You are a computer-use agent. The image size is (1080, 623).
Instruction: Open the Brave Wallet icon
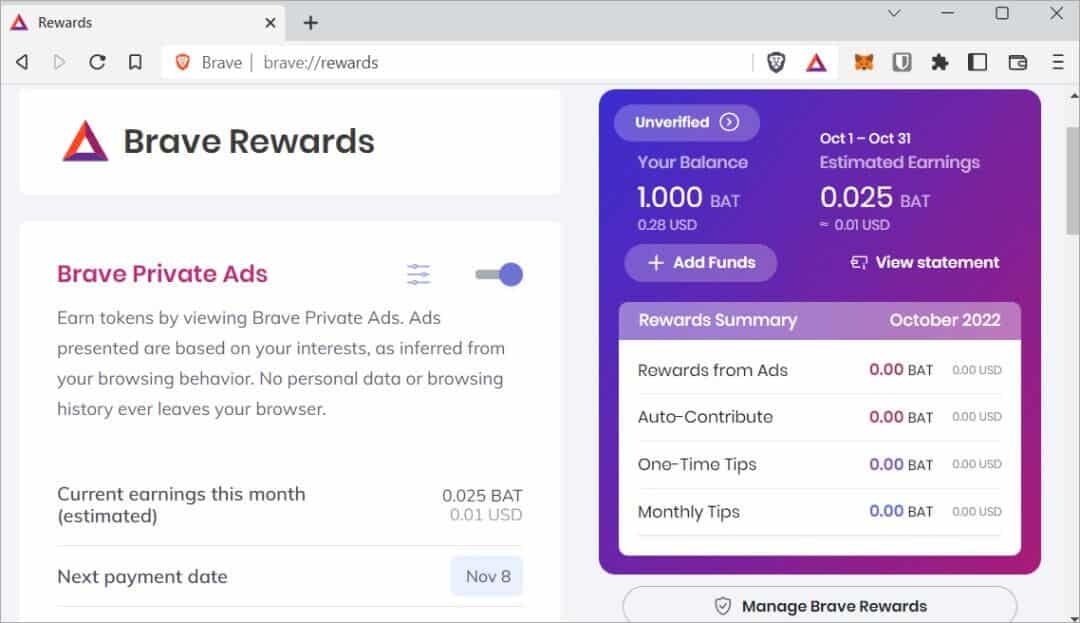tap(1017, 63)
